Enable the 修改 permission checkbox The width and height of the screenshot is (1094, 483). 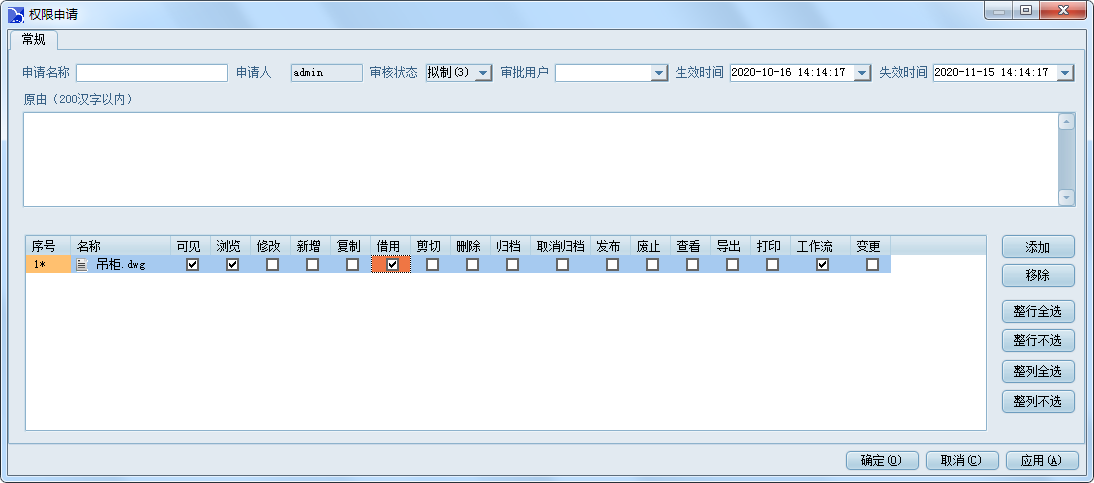pyautogui.click(x=272, y=265)
